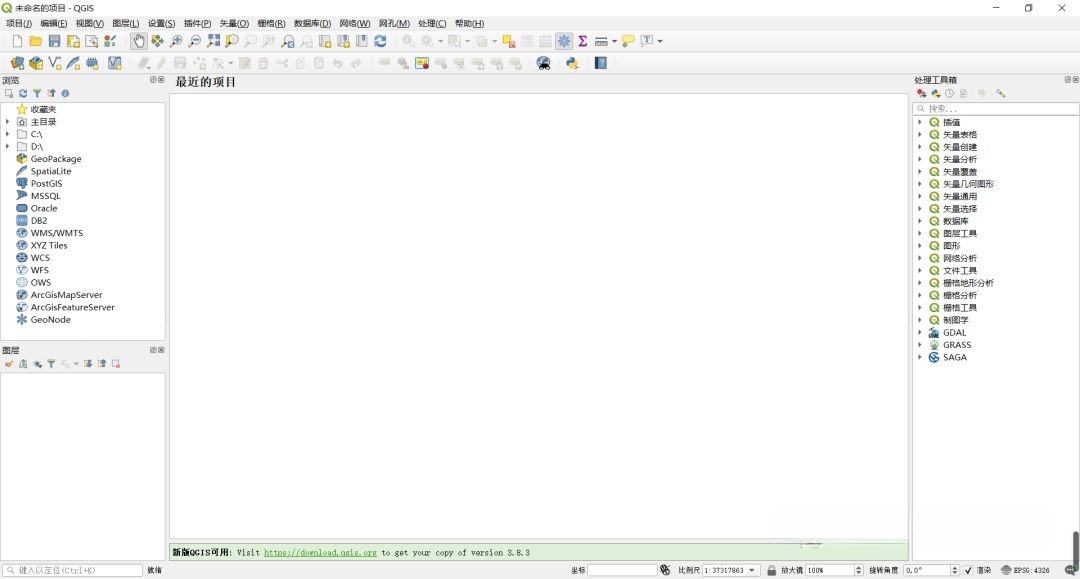Viewport: 1080px width, 579px height.
Task: Open the download.qgis.org link
Action: pos(320,553)
